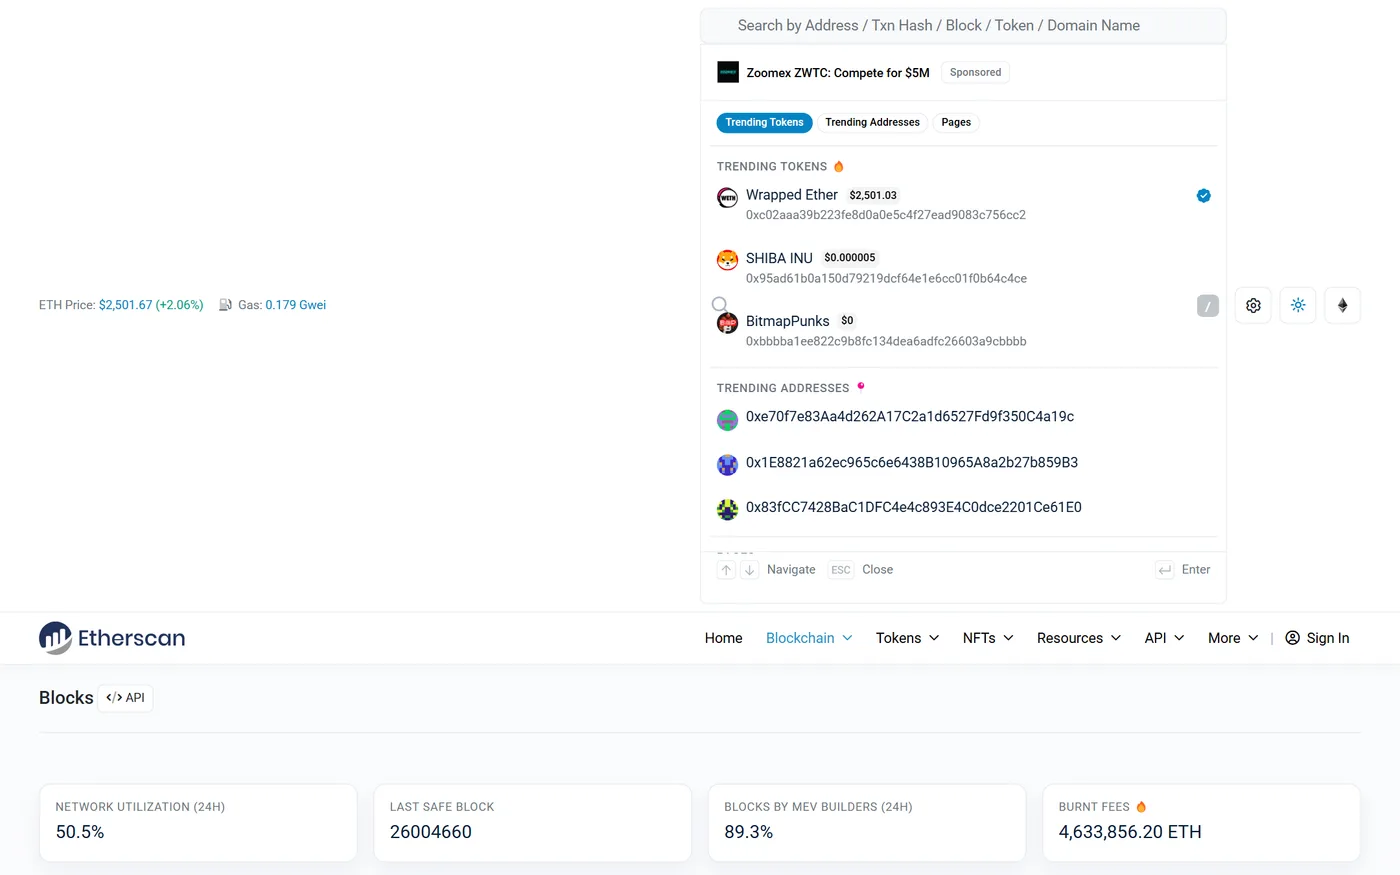1400x875 pixels.
Task: Open the SHIBA INU token result
Action: (964, 267)
